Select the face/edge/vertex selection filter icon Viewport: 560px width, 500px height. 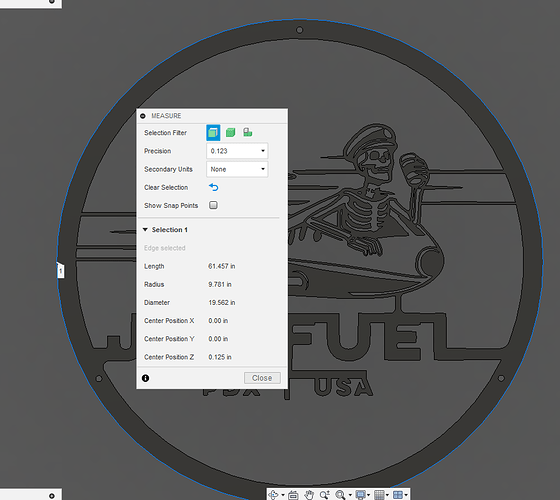click(213, 133)
